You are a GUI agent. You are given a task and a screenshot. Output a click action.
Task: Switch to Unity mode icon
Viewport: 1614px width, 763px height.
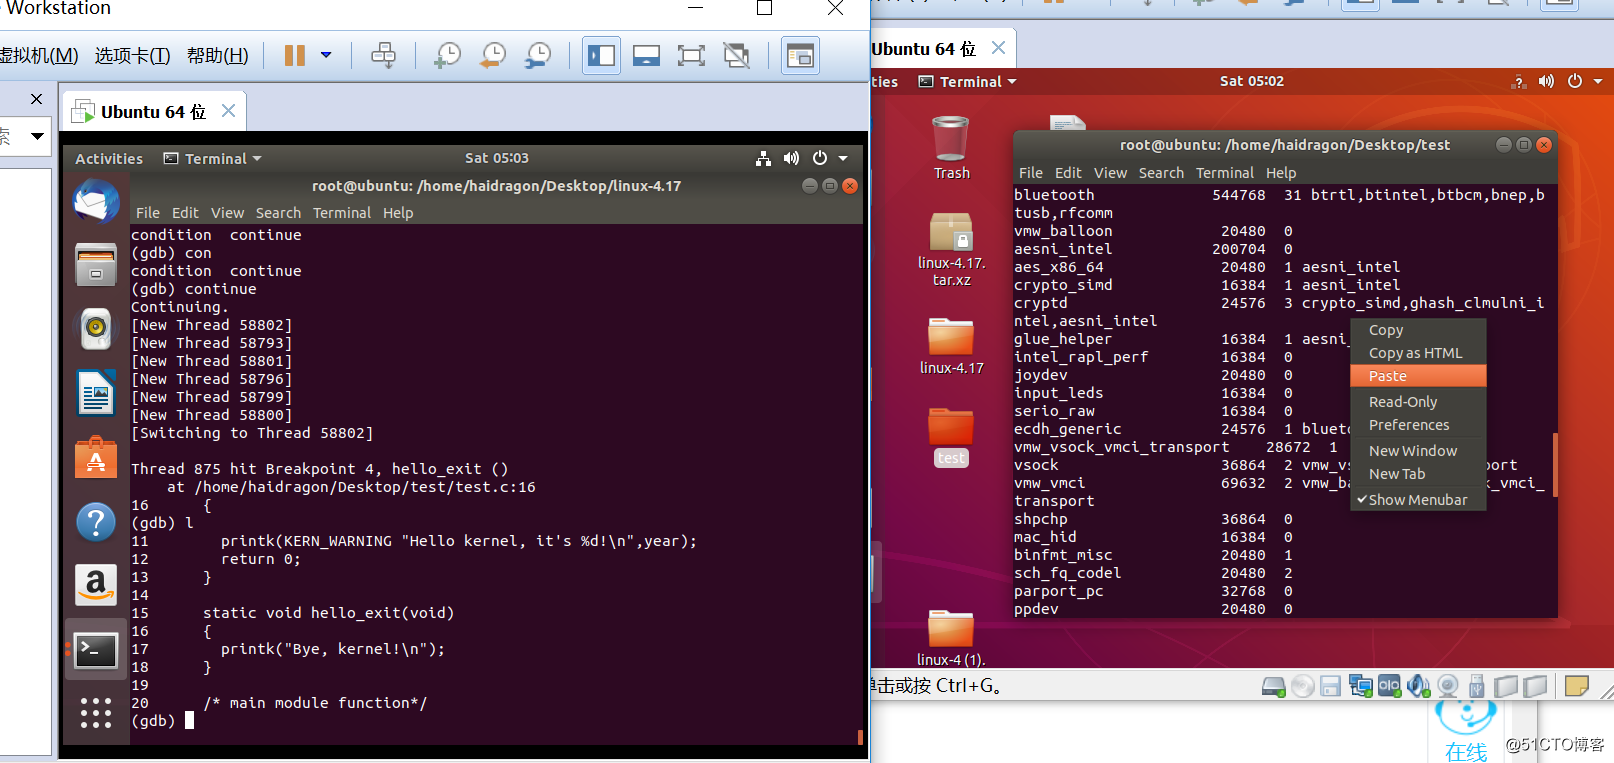[737, 55]
